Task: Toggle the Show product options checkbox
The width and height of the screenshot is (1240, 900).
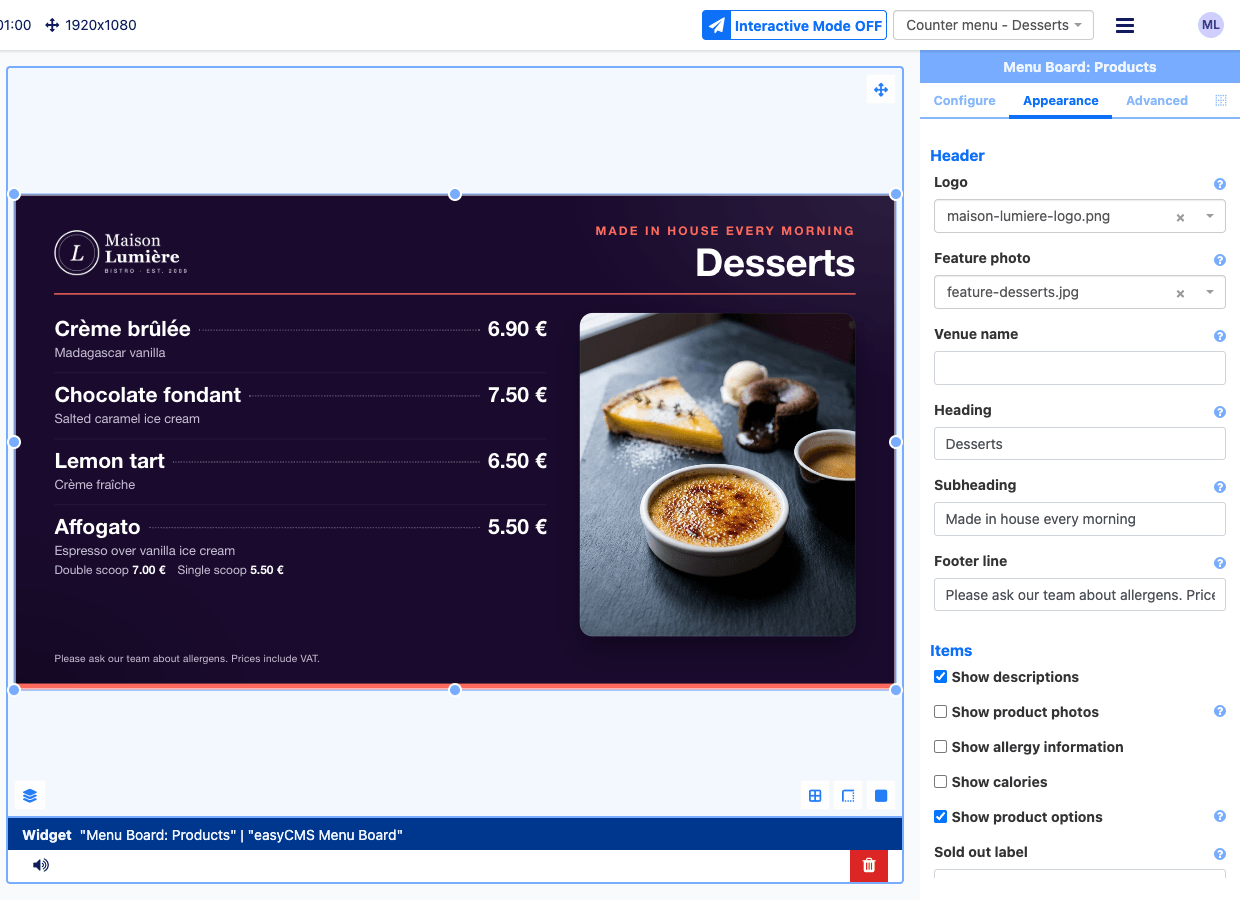Action: (x=940, y=817)
